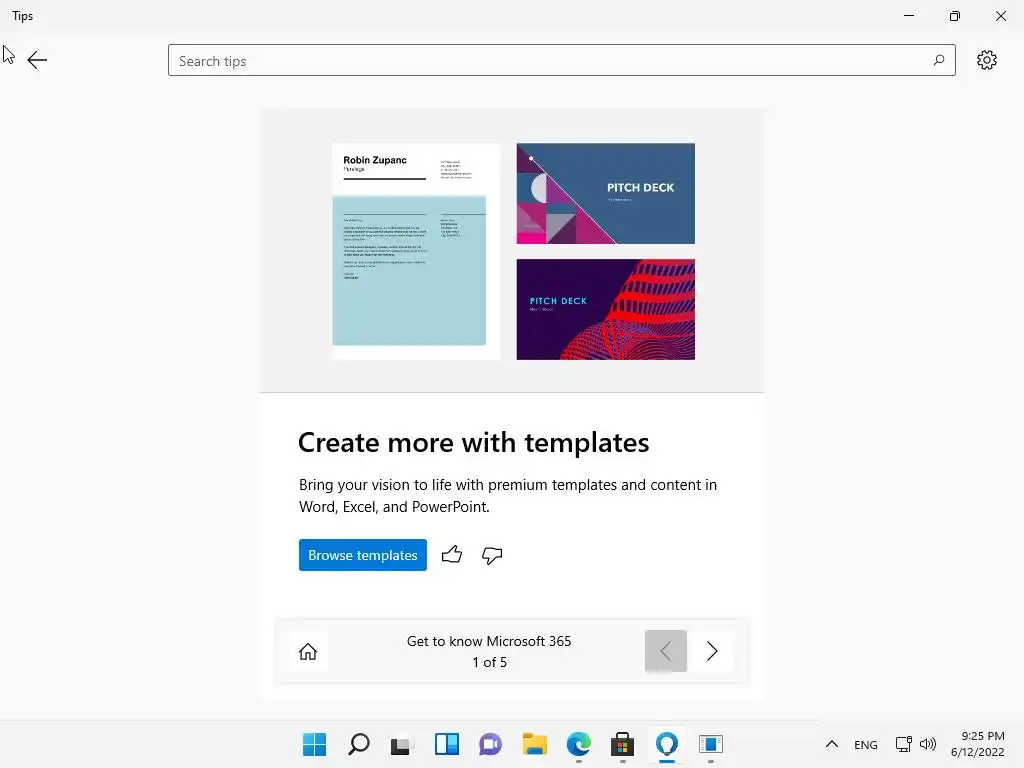
Task: Click the search magnifier in Search tips box
Action: (x=938, y=60)
